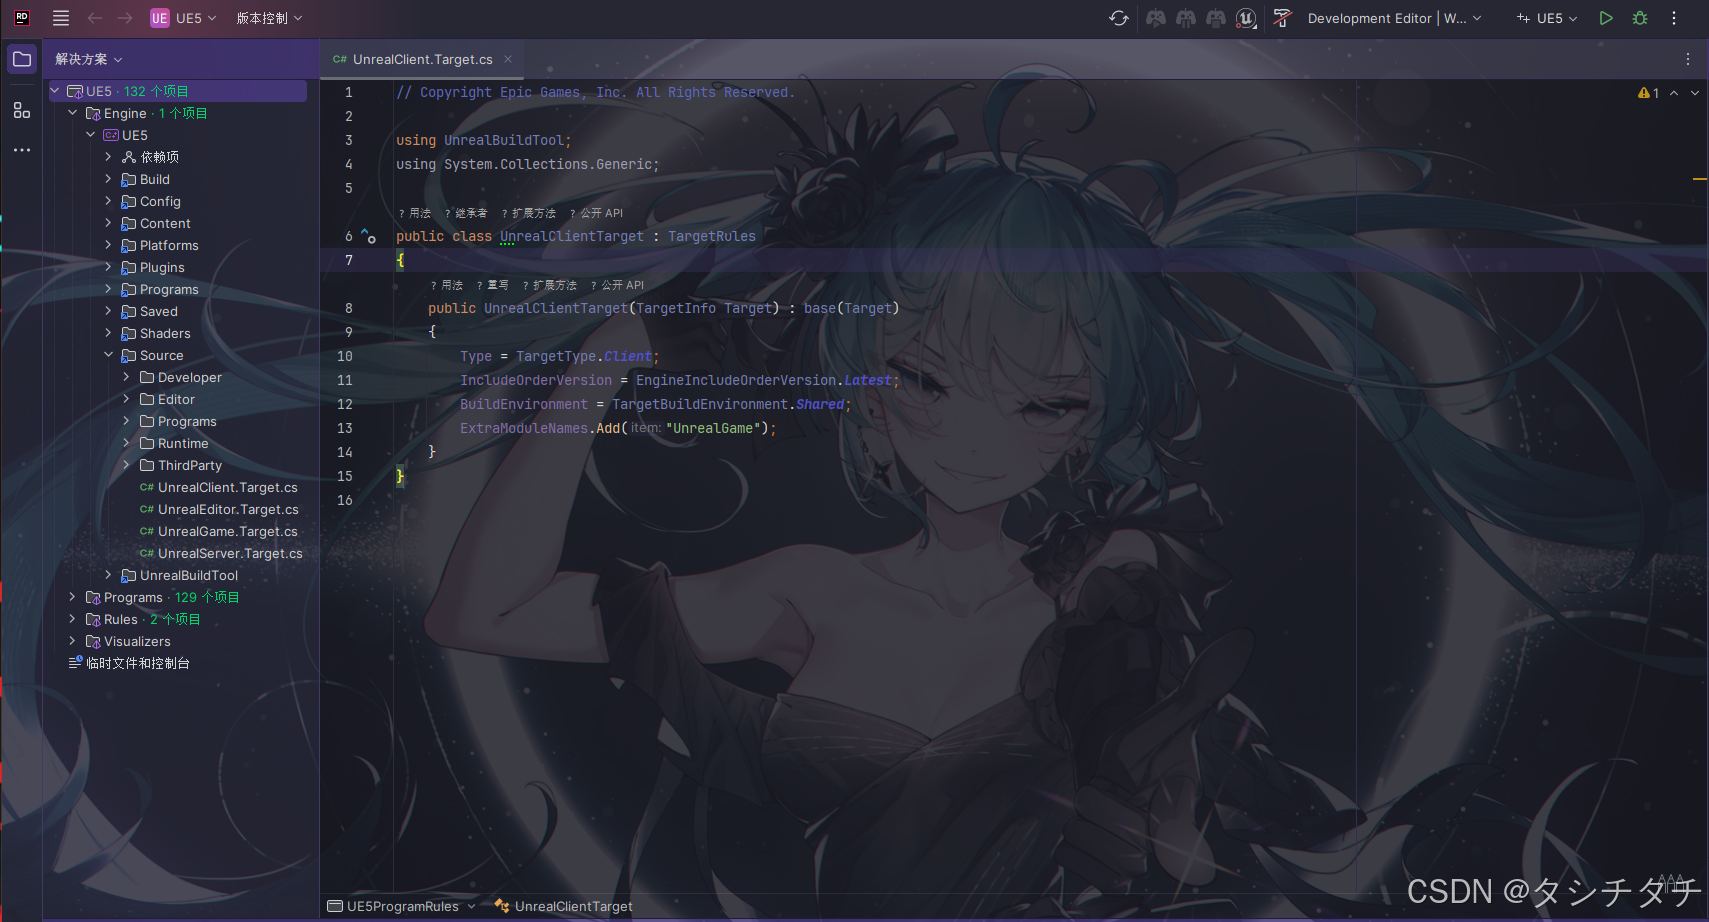Start debugging with the green bug icon

point(1640,18)
